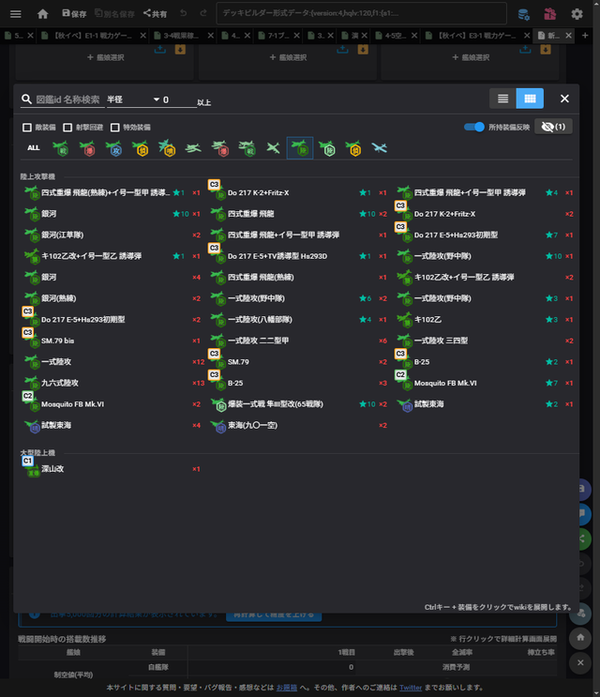Switch to list view layout
Image resolution: width=600 pixels, height=697 pixels.
point(503,98)
